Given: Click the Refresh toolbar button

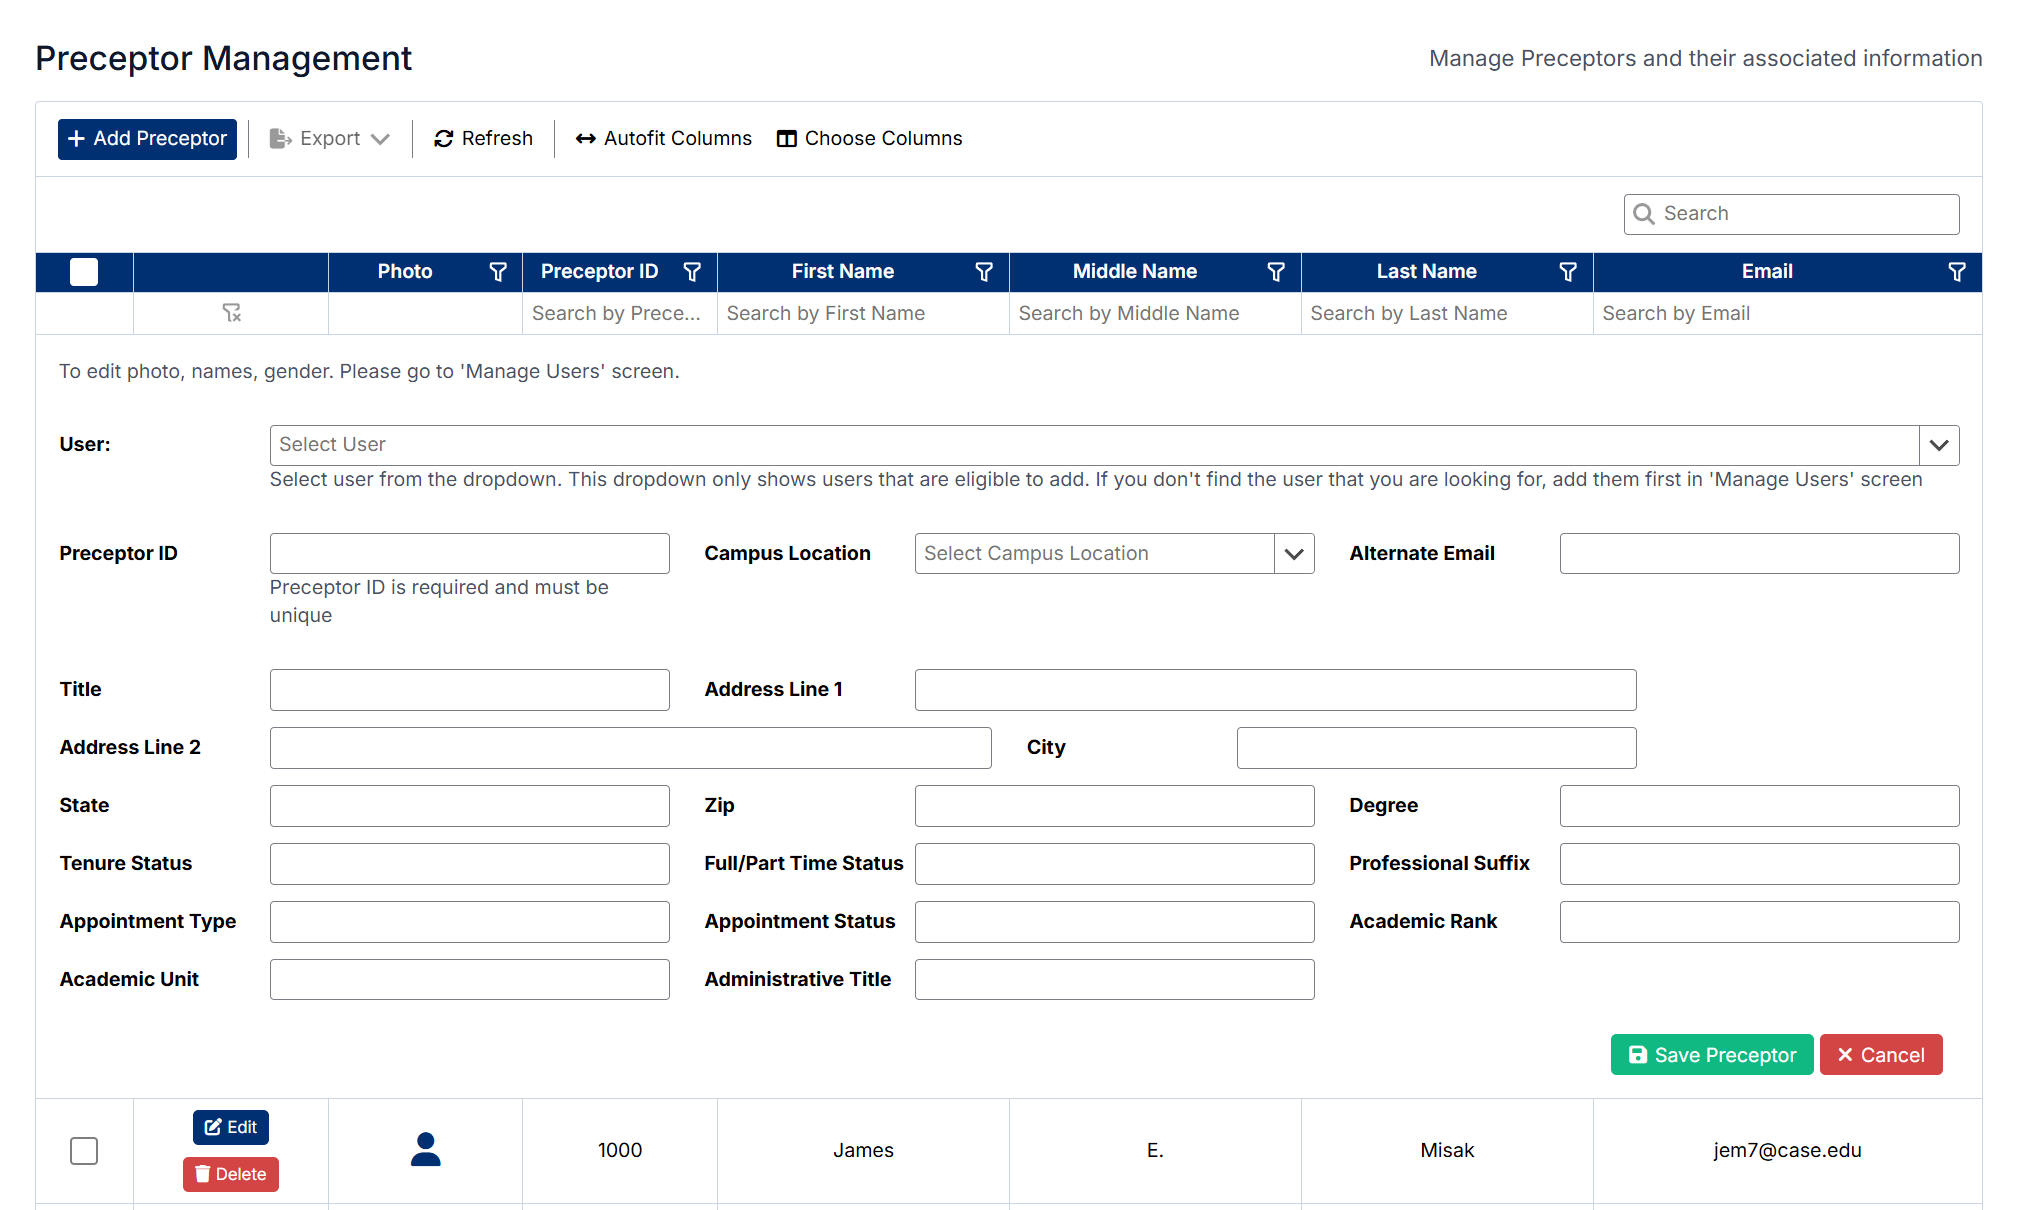Looking at the screenshot, I should 484,139.
